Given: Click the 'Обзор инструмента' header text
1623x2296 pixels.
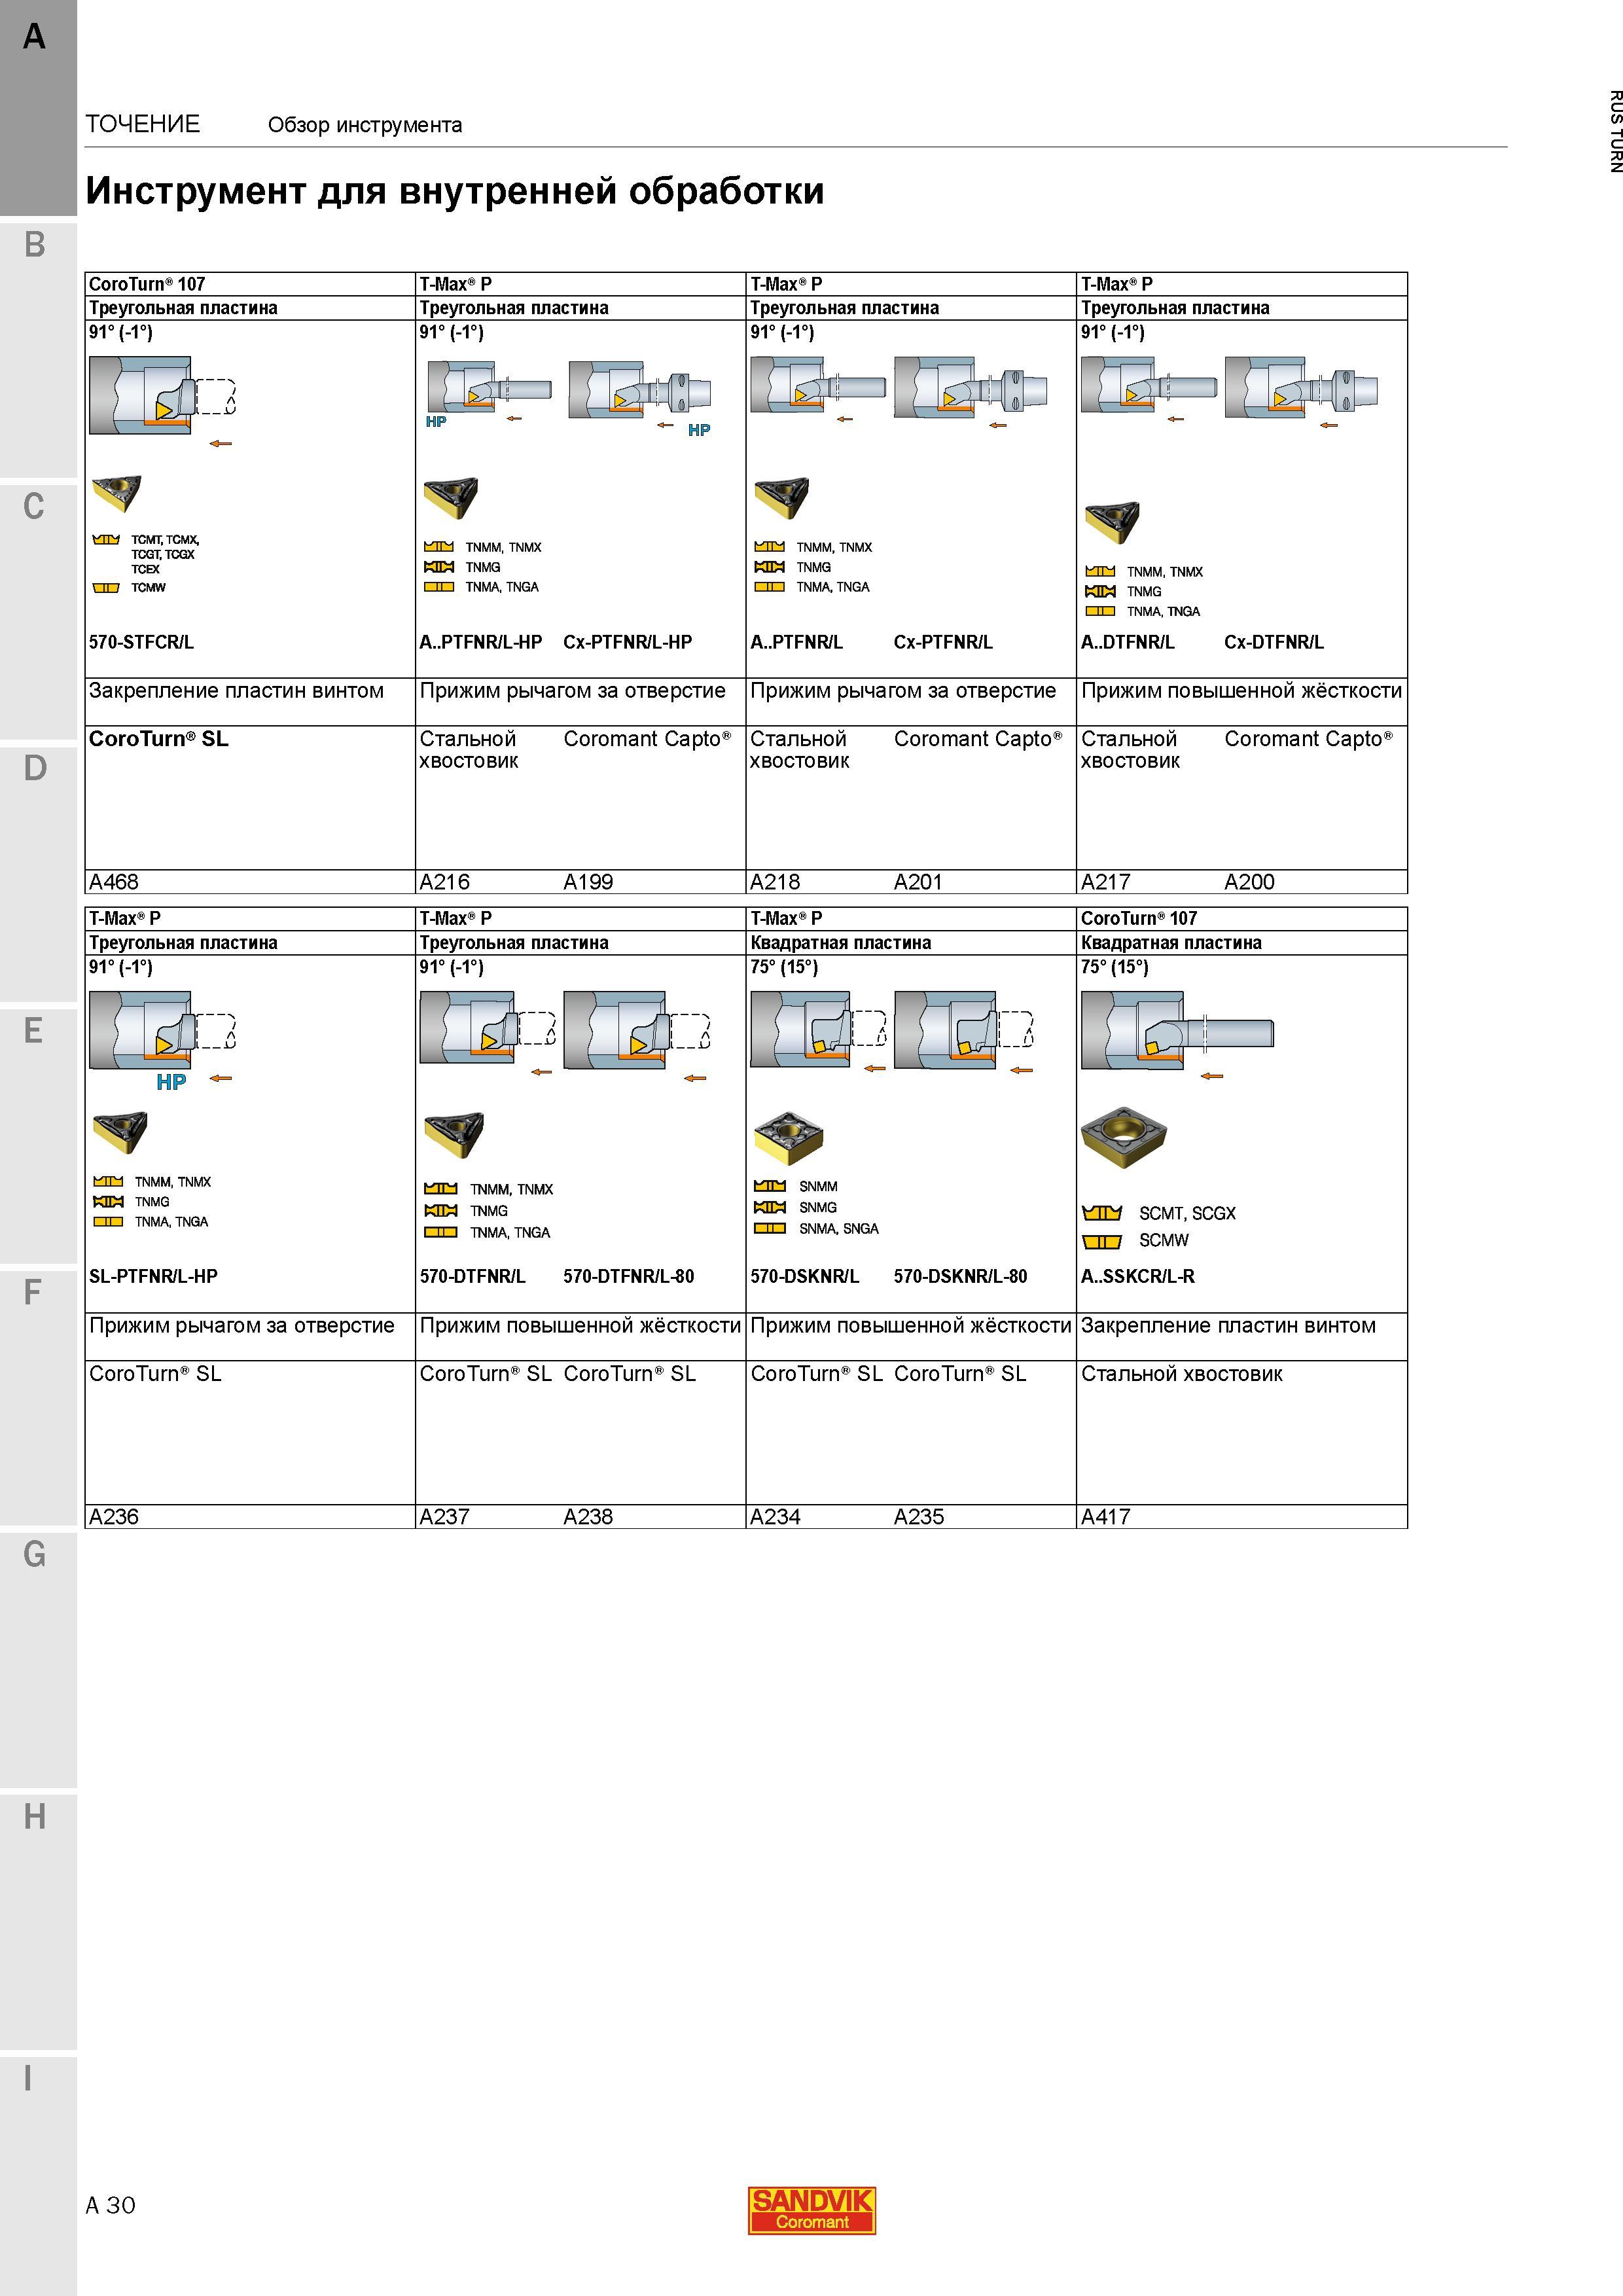Looking at the screenshot, I should point(365,125).
